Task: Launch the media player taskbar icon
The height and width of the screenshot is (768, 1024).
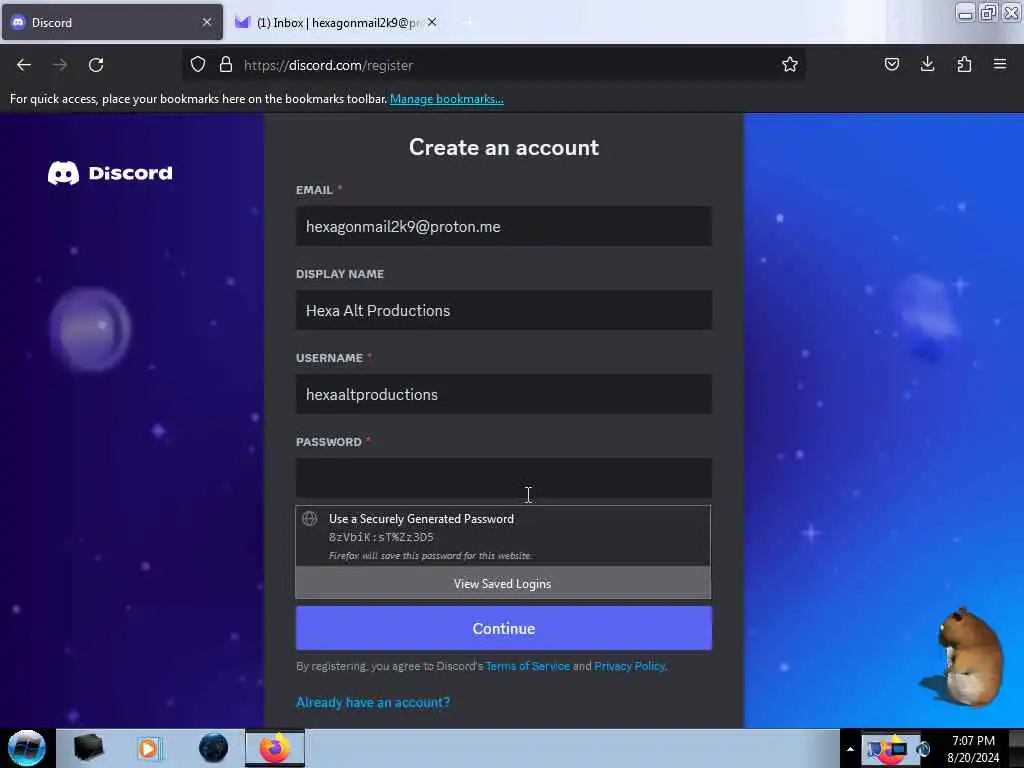Action: tap(148, 748)
